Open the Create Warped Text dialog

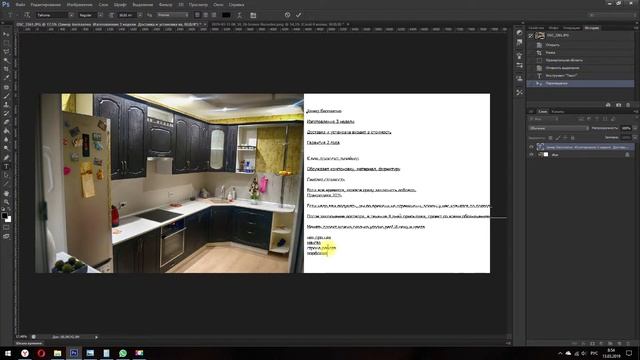(240, 15)
